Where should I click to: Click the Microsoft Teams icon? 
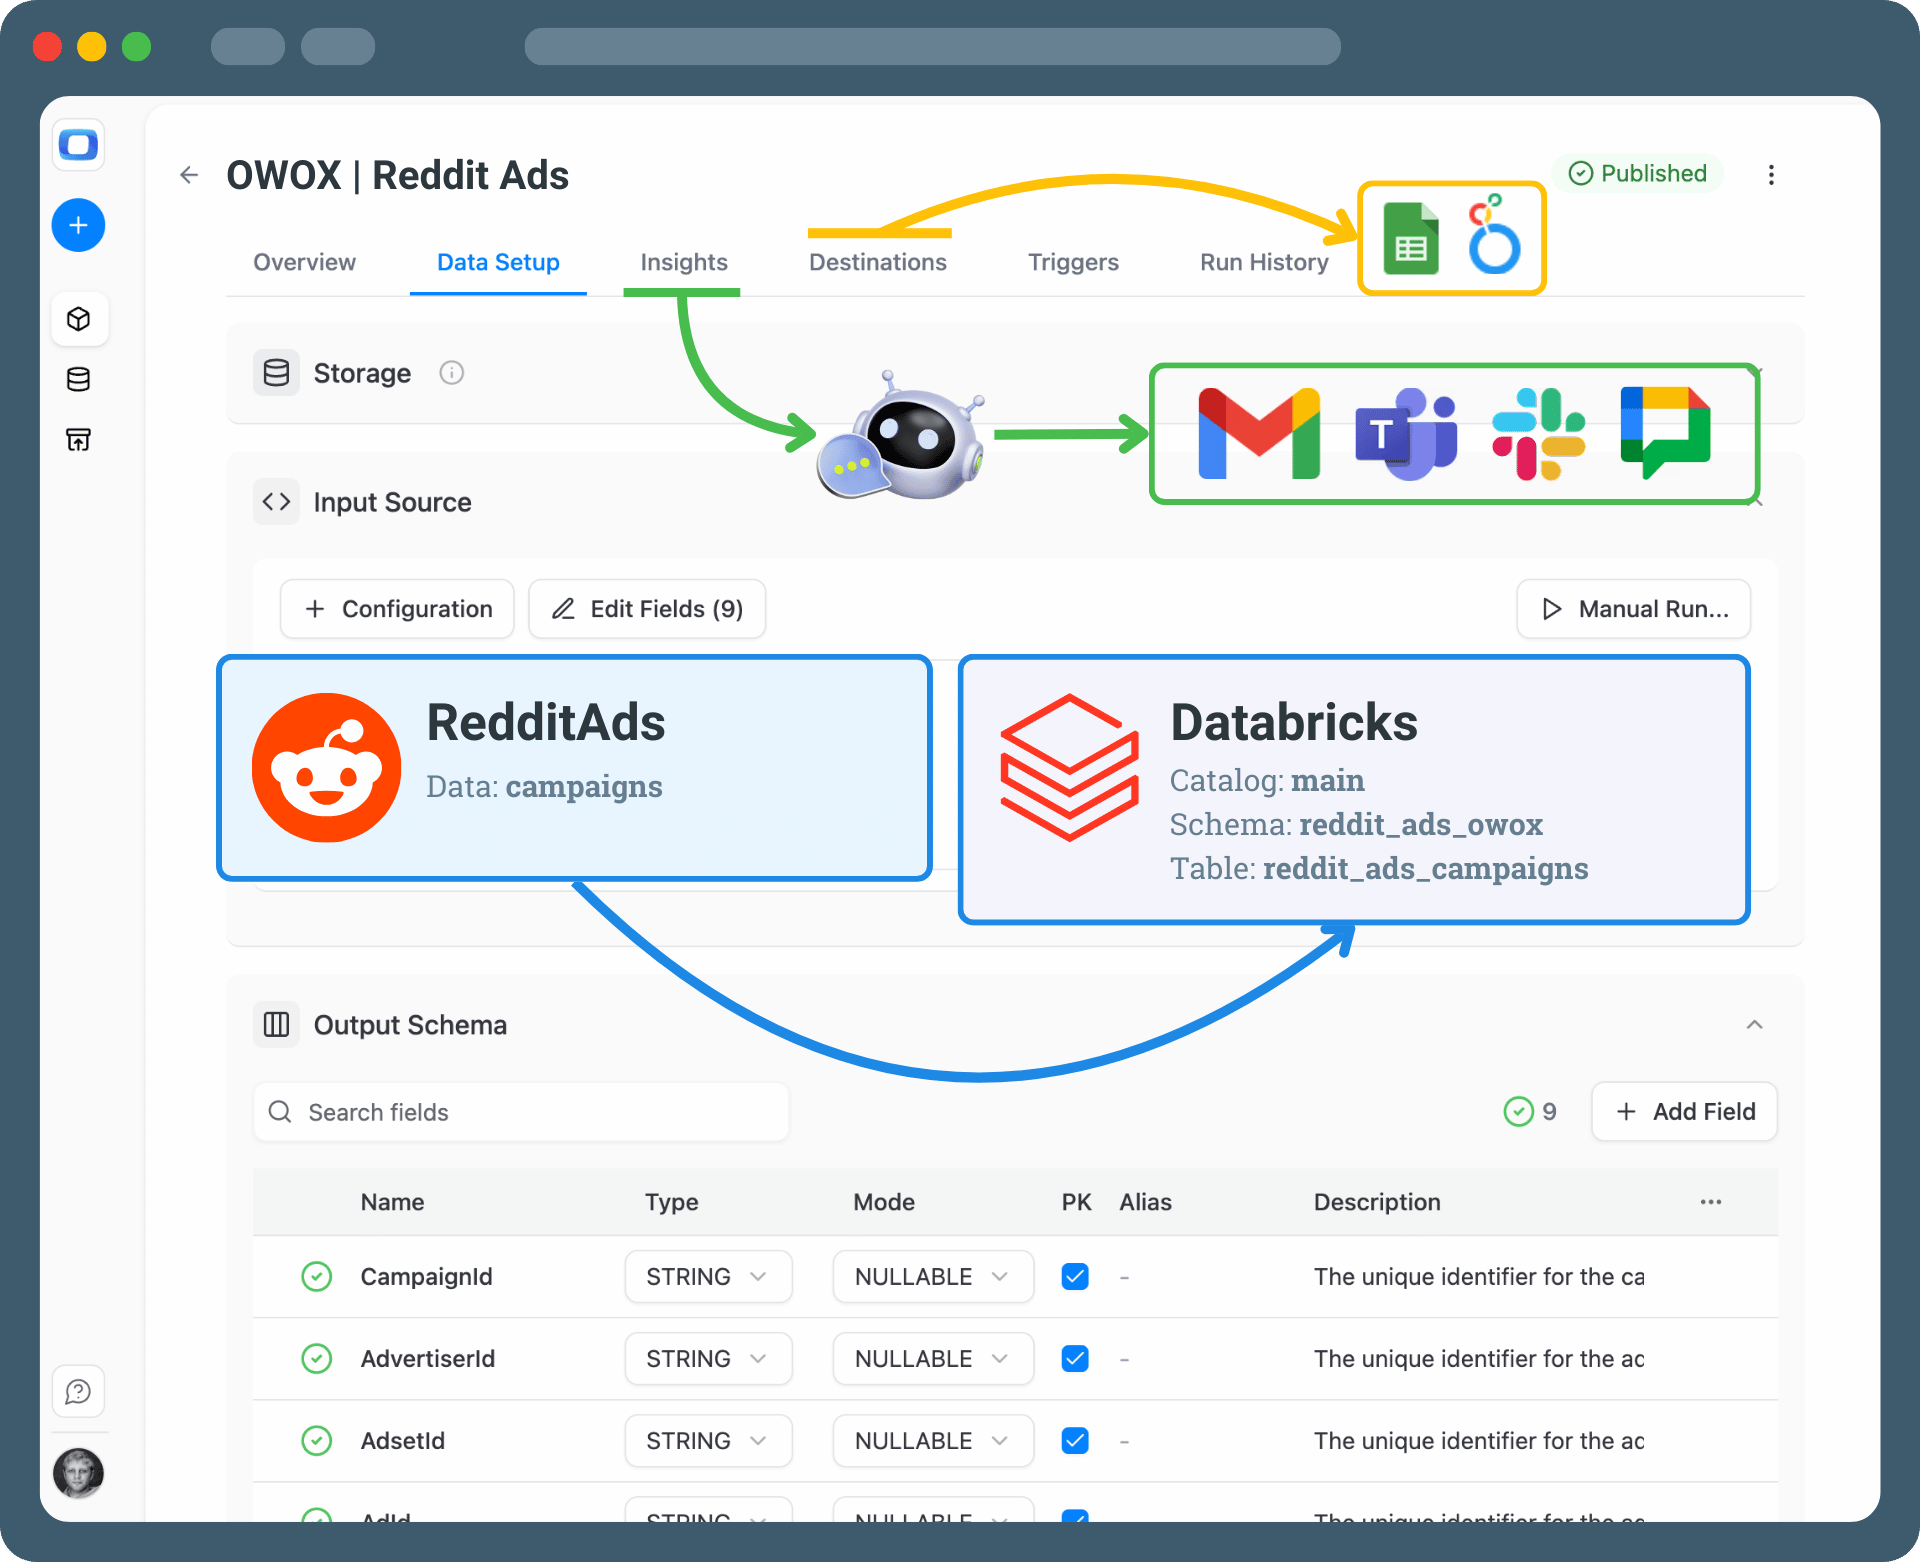[x=1404, y=433]
